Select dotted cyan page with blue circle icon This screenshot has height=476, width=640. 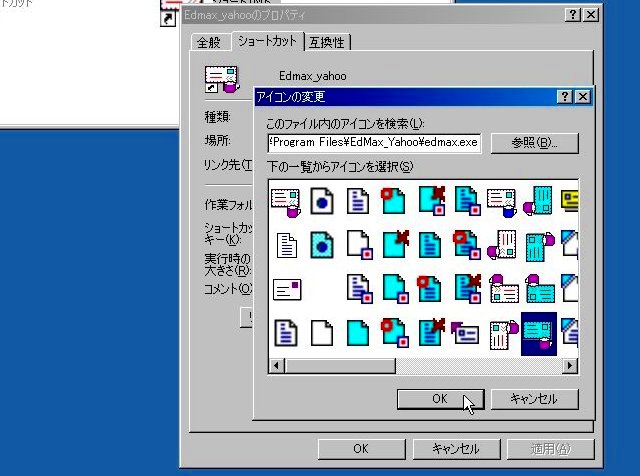coord(322,245)
